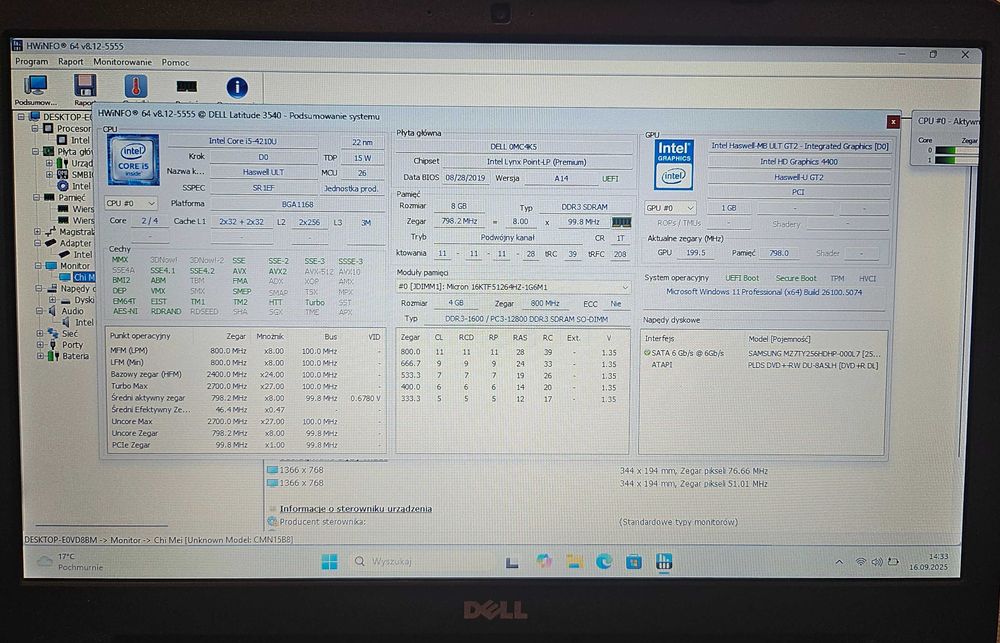Screen dimensions: 1000x643
Task: Click the Procesor chip icon in tree
Action: click(x=48, y=128)
